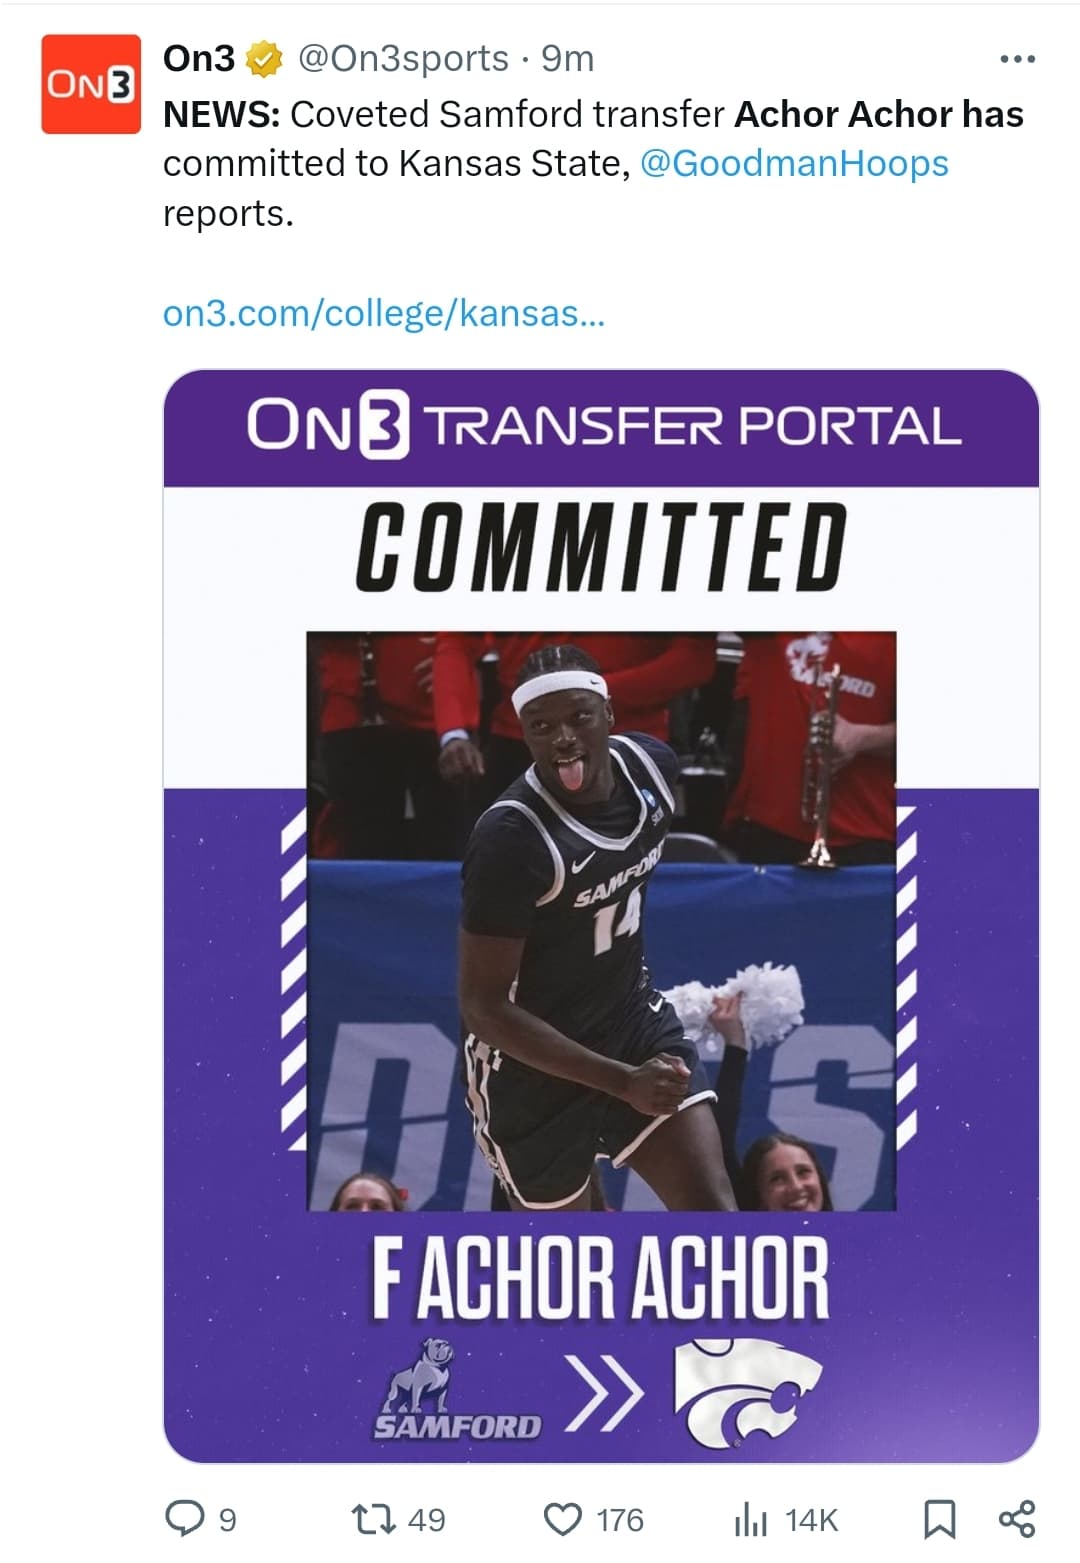Open the @GoodmanHoops mention link
This screenshot has width=1080, height=1563.
(x=794, y=163)
